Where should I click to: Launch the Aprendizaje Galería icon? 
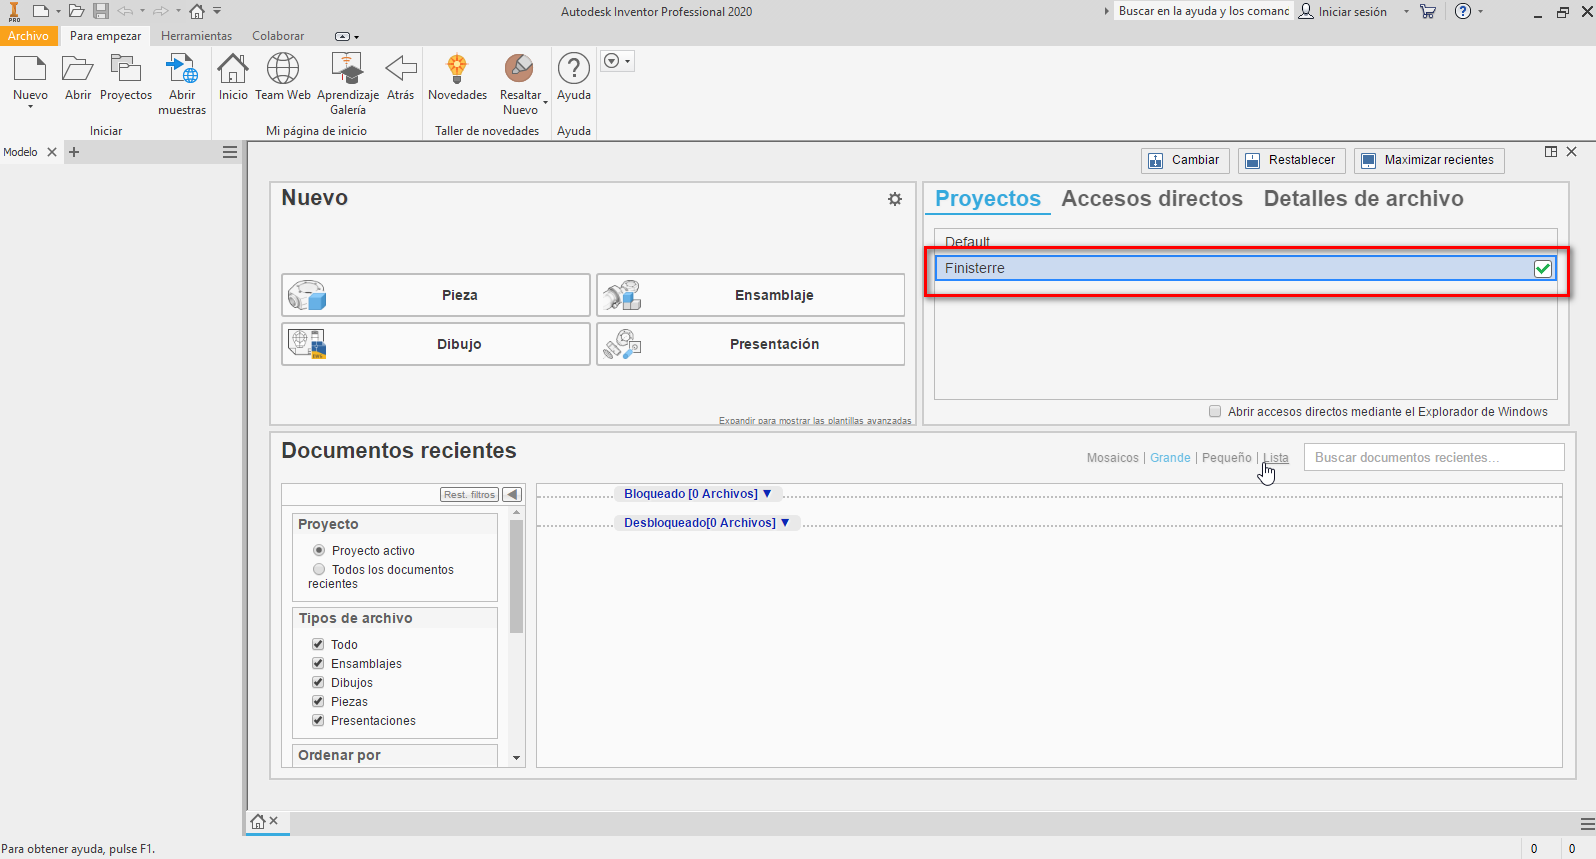pos(347,70)
